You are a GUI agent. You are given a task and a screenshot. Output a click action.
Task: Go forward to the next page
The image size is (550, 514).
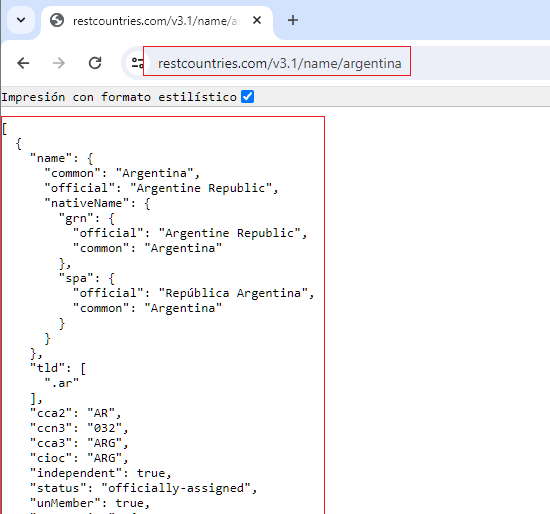(x=59, y=63)
